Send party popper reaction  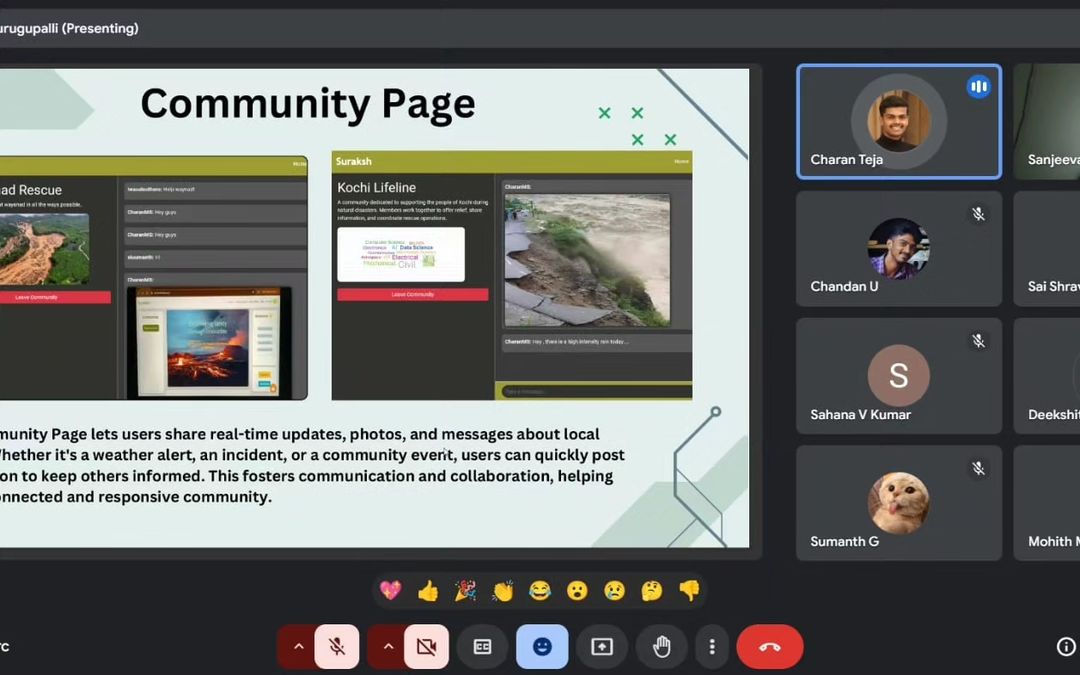click(466, 591)
